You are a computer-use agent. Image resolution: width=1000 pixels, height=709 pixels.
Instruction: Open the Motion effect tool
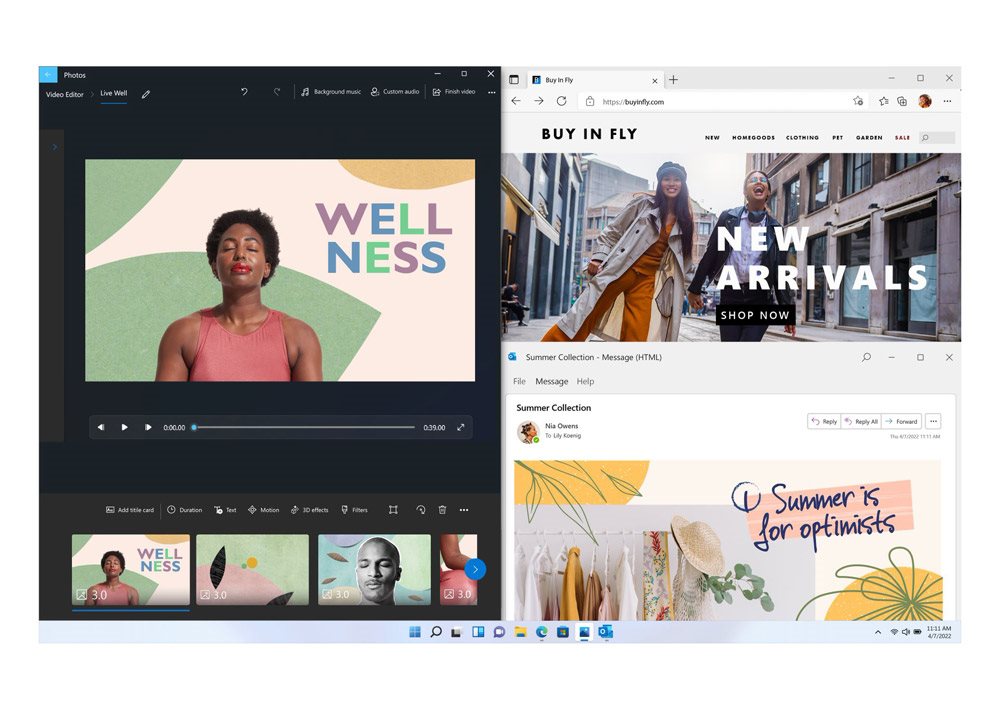coord(264,510)
